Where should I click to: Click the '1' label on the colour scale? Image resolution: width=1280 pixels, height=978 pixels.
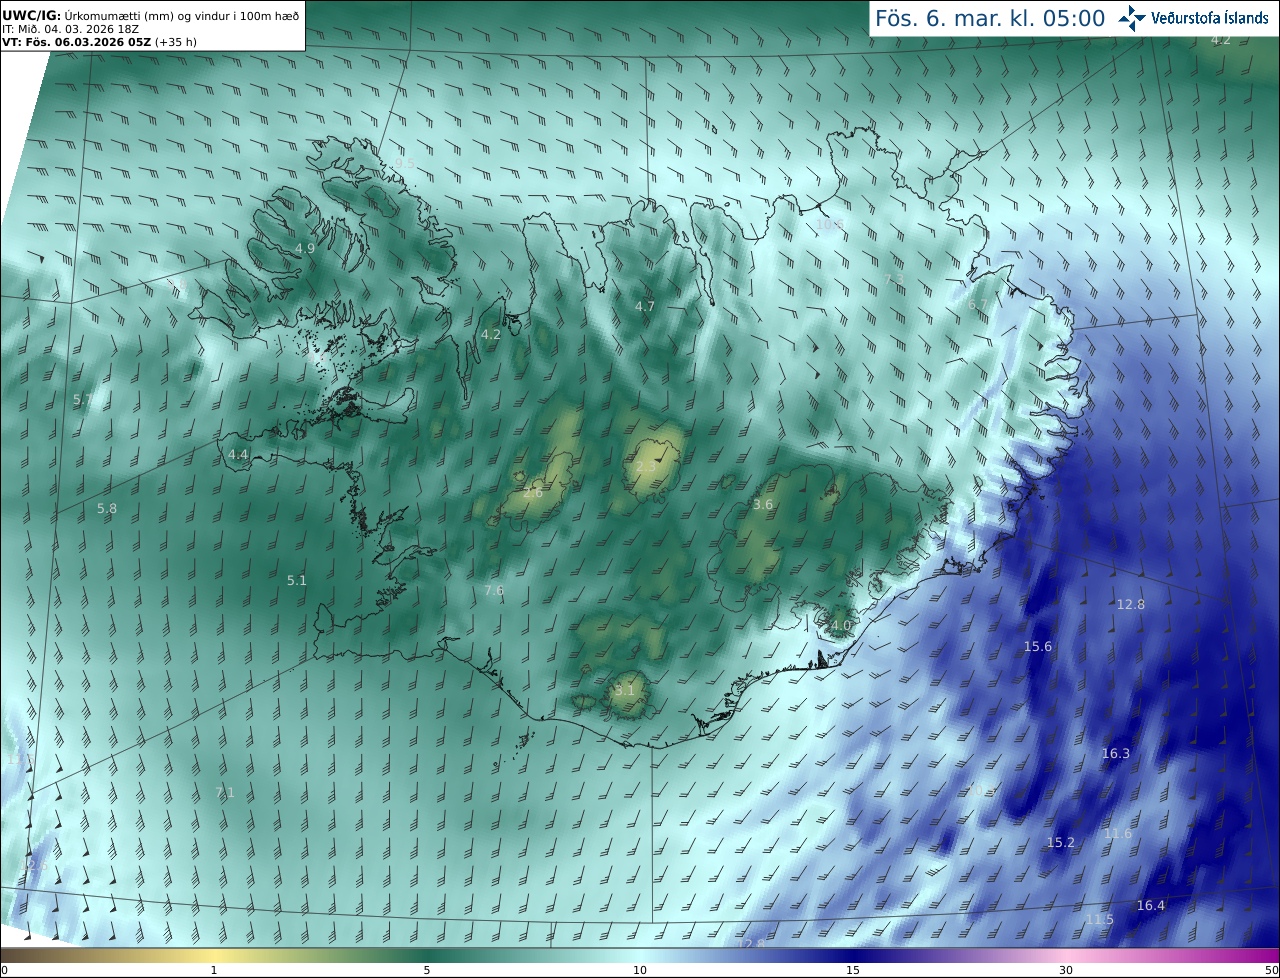point(214,970)
